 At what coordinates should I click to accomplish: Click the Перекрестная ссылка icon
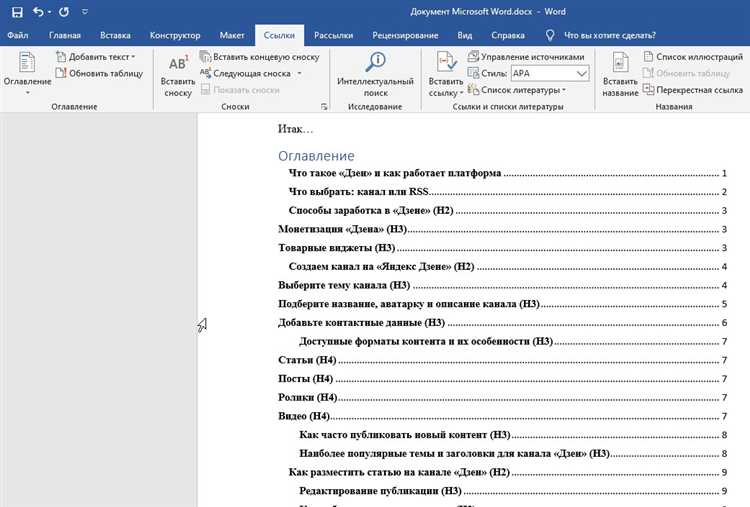(648, 89)
